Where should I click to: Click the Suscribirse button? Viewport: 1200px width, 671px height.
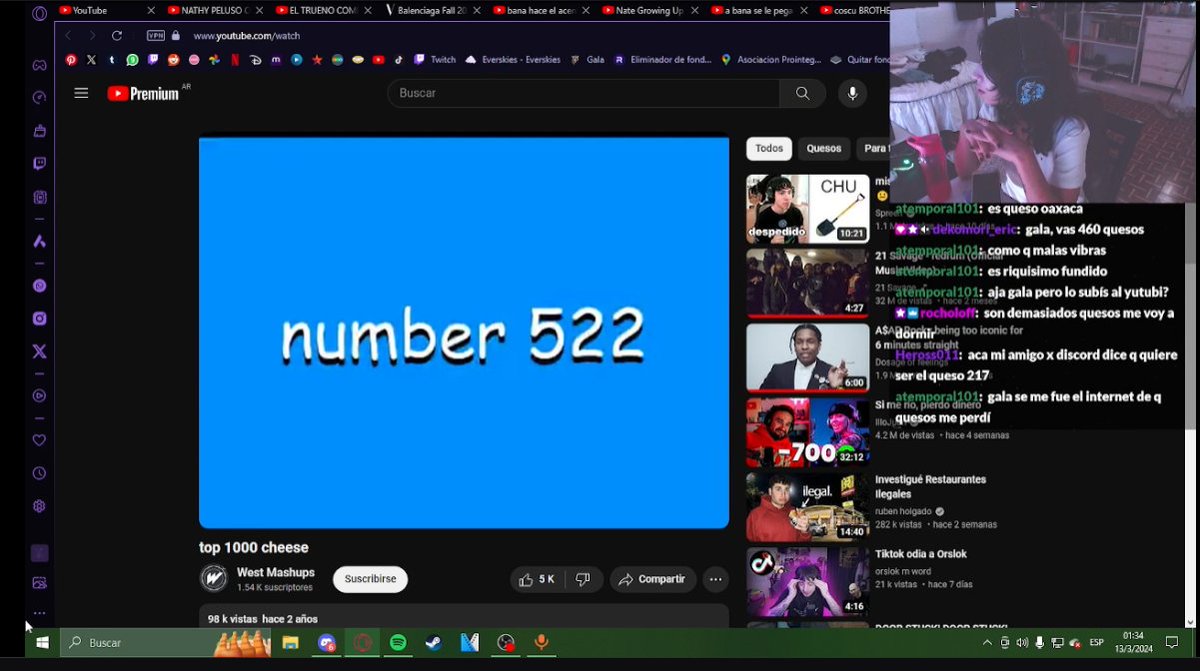pyautogui.click(x=370, y=579)
